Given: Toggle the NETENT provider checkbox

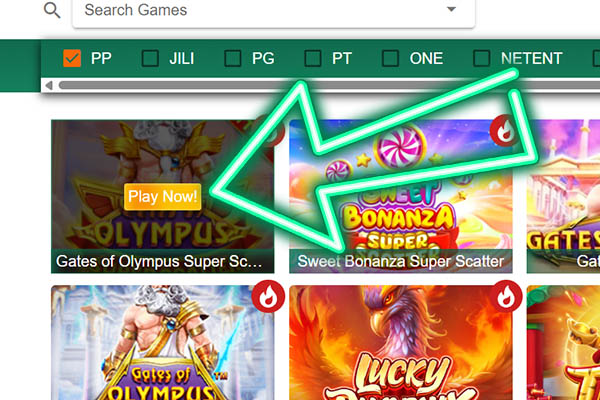Looking at the screenshot, I should (481, 59).
